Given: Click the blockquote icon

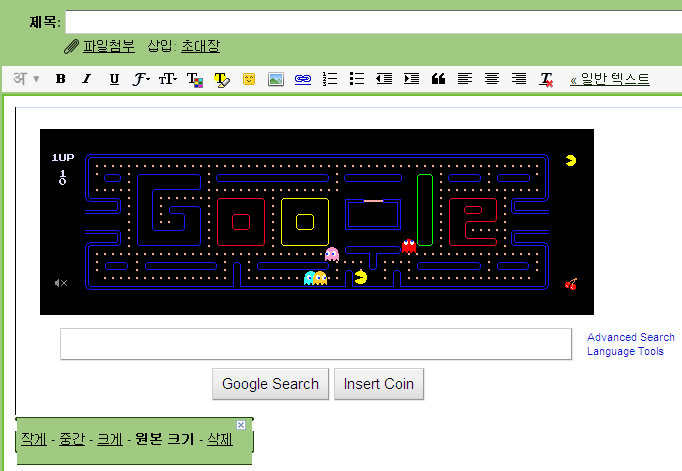Looking at the screenshot, I should [x=438, y=79].
